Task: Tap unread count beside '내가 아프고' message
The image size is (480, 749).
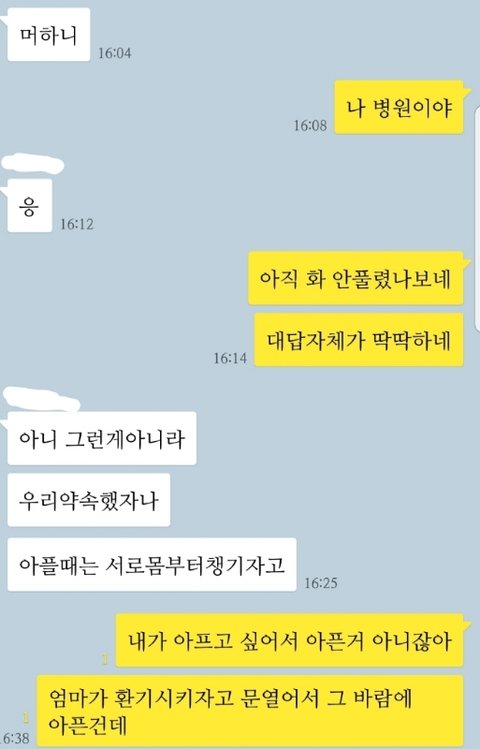Action: (106, 660)
